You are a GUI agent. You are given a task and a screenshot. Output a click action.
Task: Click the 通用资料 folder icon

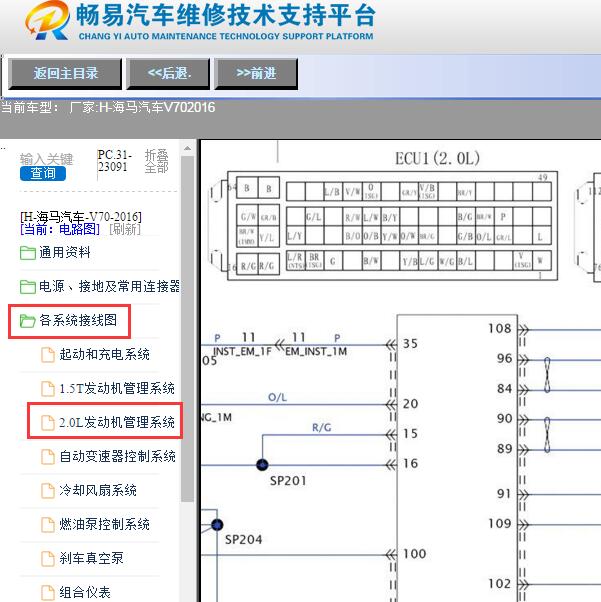28,253
